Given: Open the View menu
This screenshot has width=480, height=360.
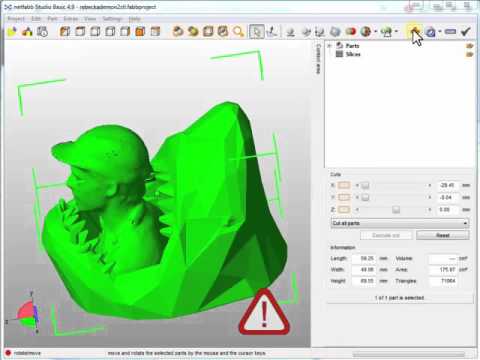Looking at the screenshot, I should [90, 19].
